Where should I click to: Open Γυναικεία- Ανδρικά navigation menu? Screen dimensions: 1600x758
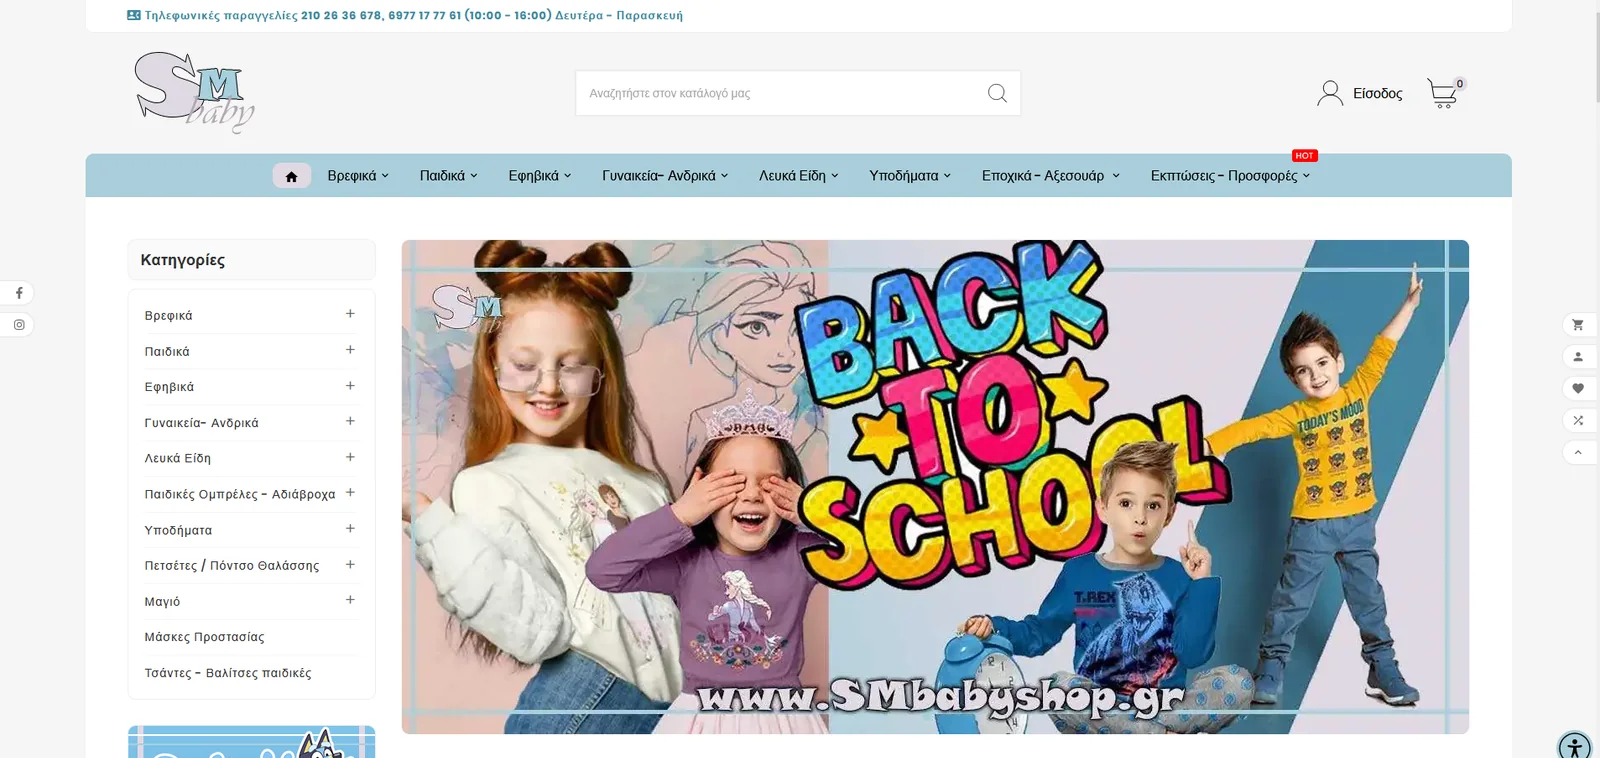coord(665,176)
